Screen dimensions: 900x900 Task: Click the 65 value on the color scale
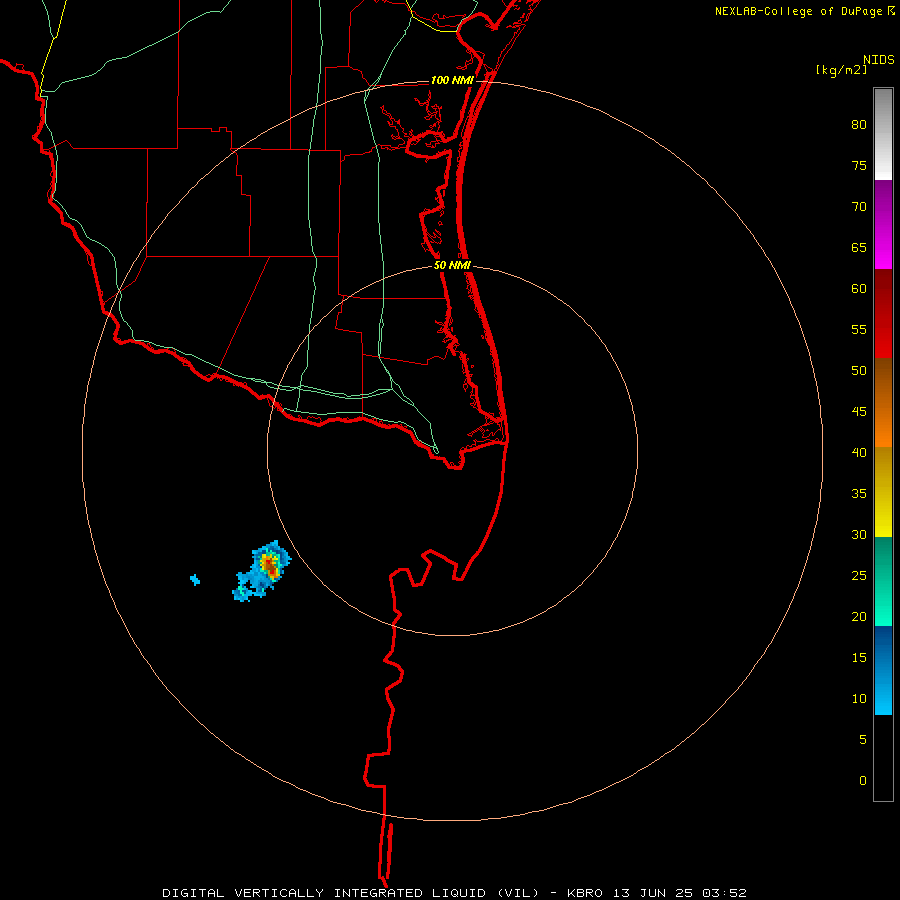(x=859, y=247)
